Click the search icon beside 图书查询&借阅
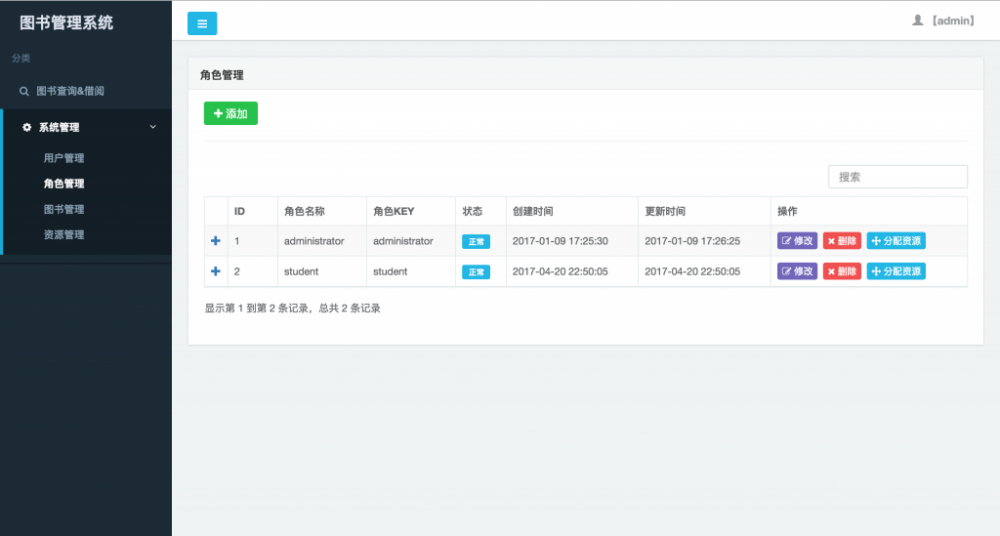 [x=24, y=91]
